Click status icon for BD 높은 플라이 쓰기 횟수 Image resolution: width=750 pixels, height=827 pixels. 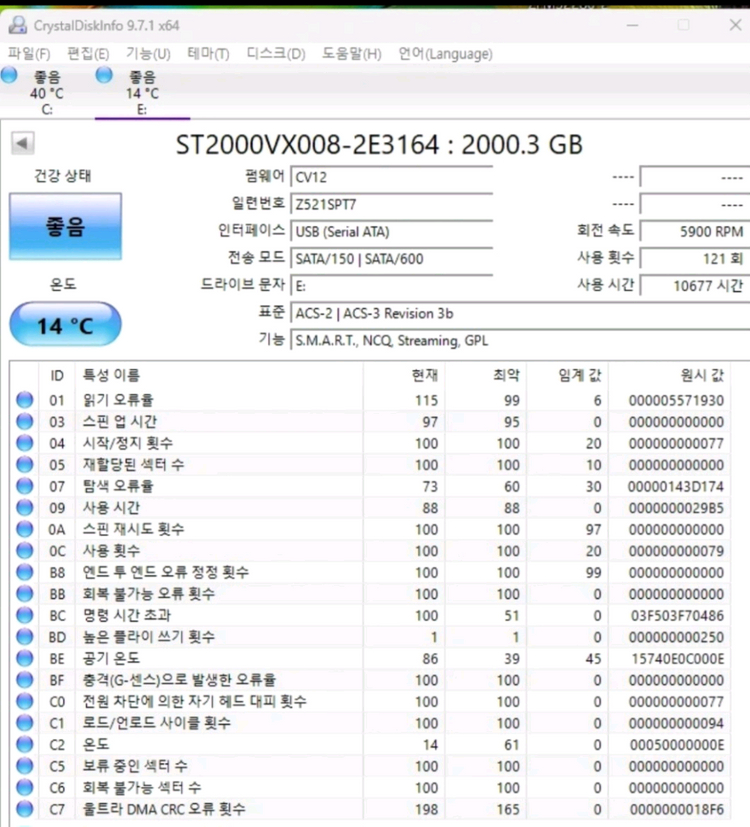pyautogui.click(x=24, y=637)
